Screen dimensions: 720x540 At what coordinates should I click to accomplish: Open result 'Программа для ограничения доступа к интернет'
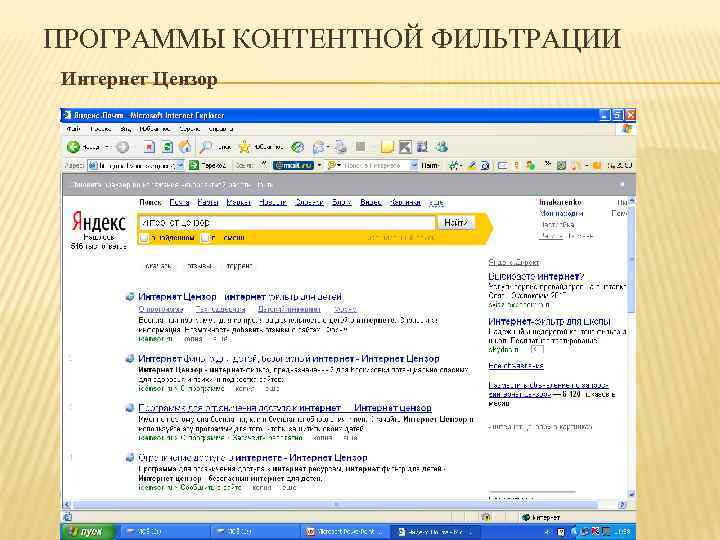285,408
